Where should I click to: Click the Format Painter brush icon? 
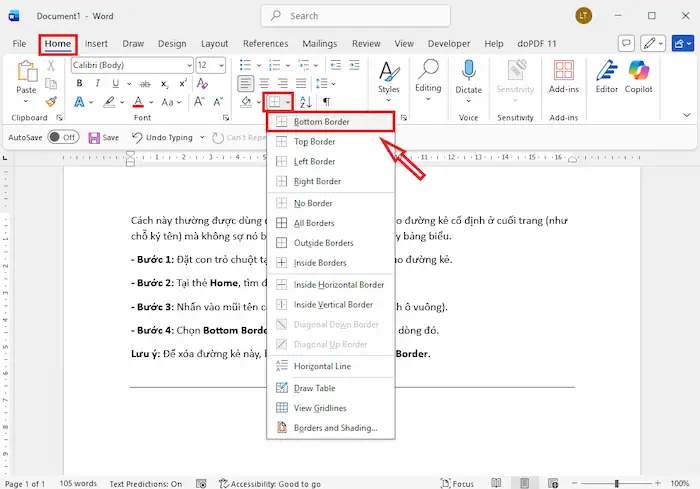pyautogui.click(x=50, y=102)
